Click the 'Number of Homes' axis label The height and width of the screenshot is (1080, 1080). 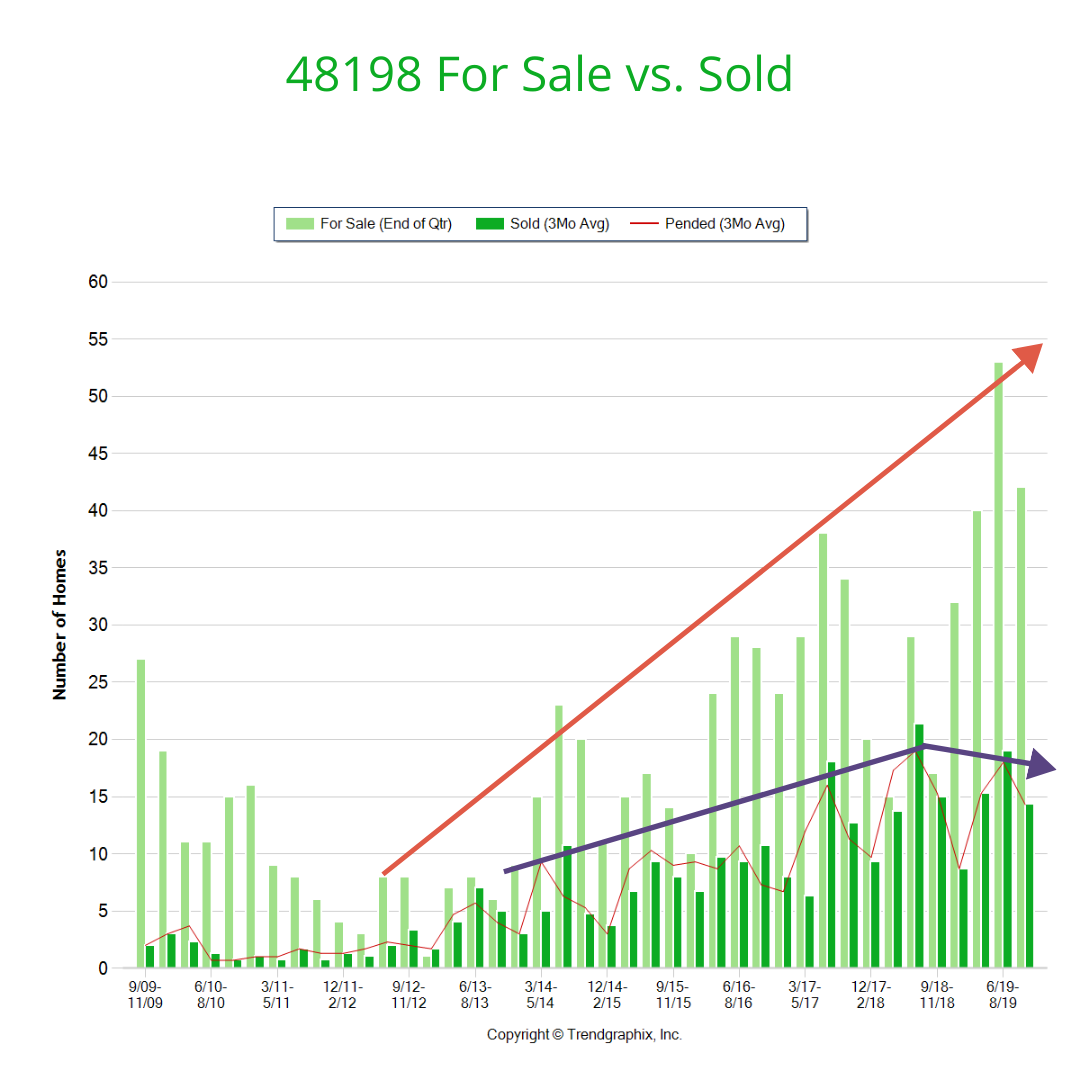pyautogui.click(x=60, y=624)
